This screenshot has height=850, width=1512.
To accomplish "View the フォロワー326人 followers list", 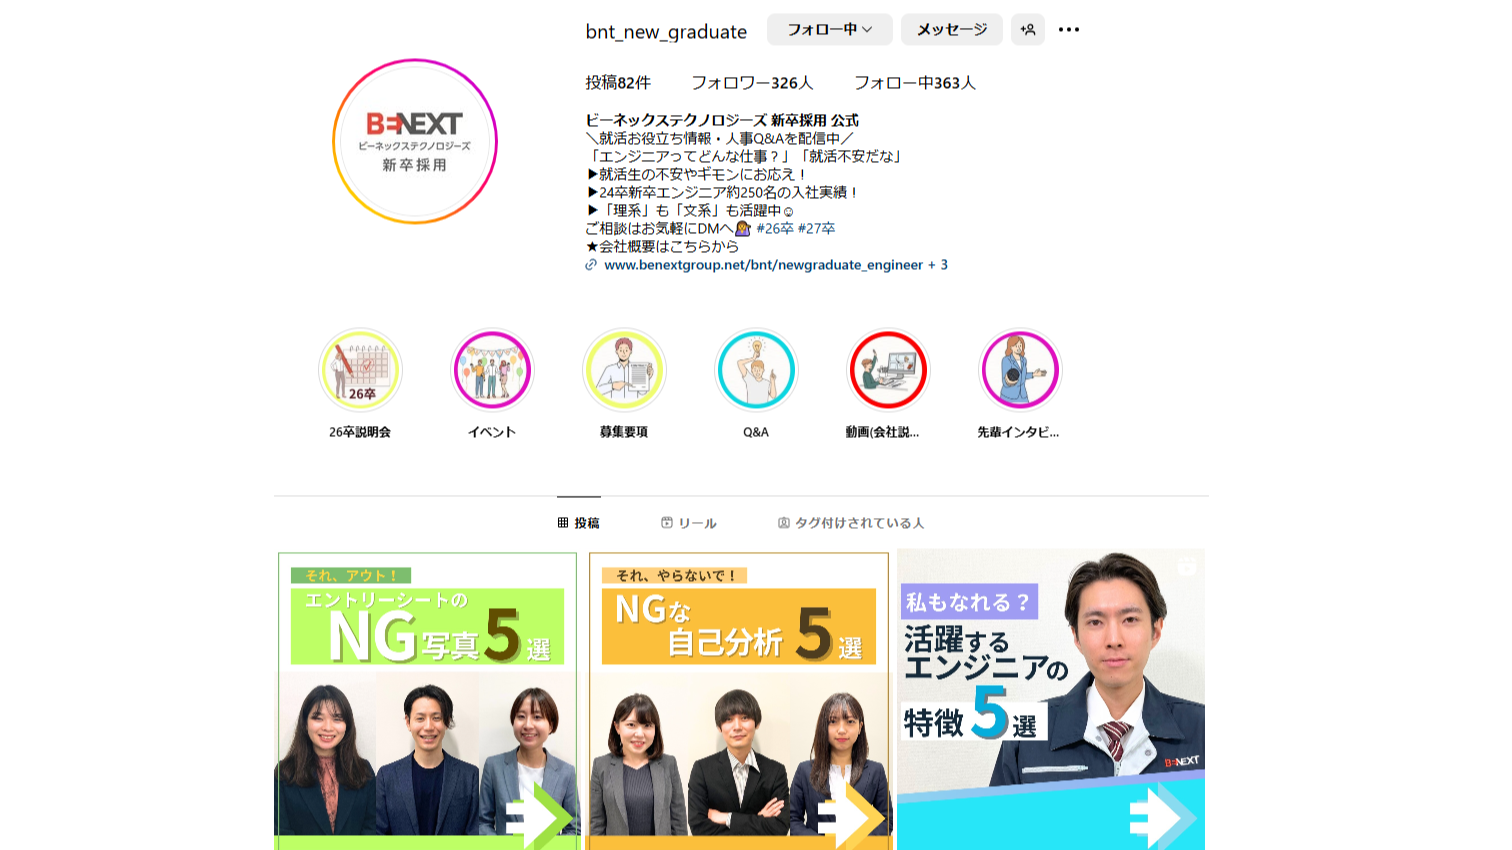I will pyautogui.click(x=752, y=83).
